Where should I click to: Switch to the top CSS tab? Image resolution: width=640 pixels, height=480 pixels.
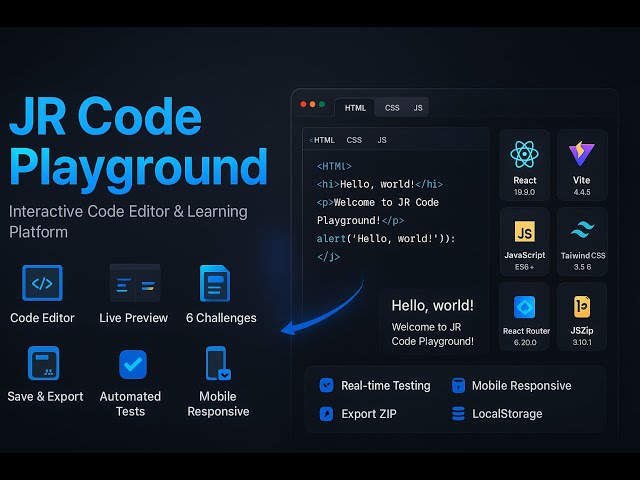click(392, 108)
